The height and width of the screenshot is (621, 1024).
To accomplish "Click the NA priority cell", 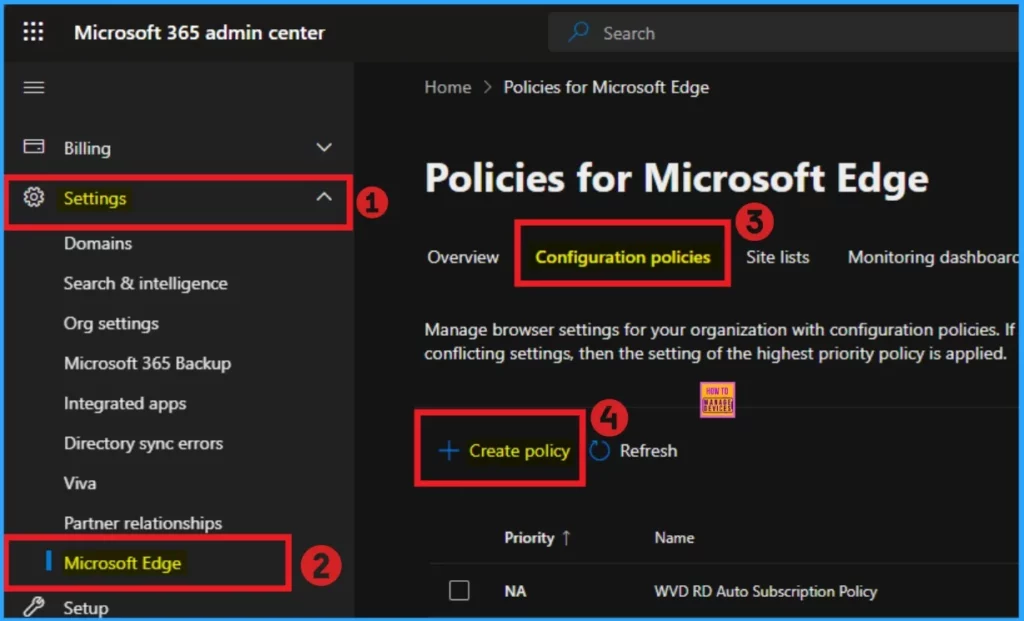I will [x=515, y=591].
